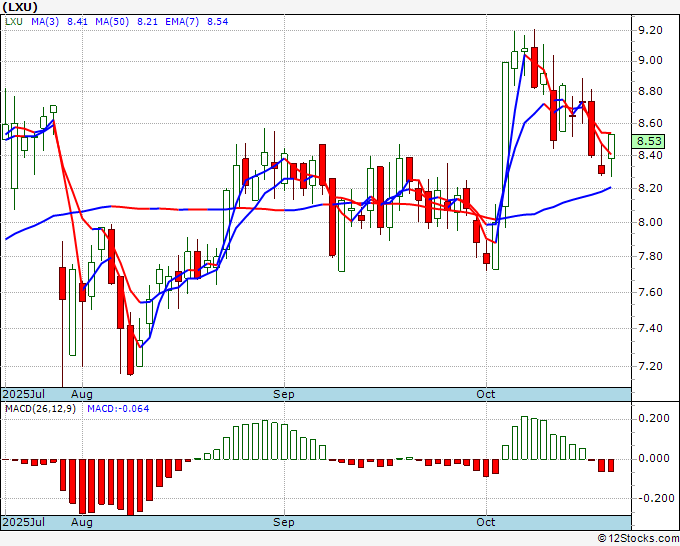This screenshot has width=680, height=546.
Task: Click the MA(50) value 8.21
Action: 147,21
